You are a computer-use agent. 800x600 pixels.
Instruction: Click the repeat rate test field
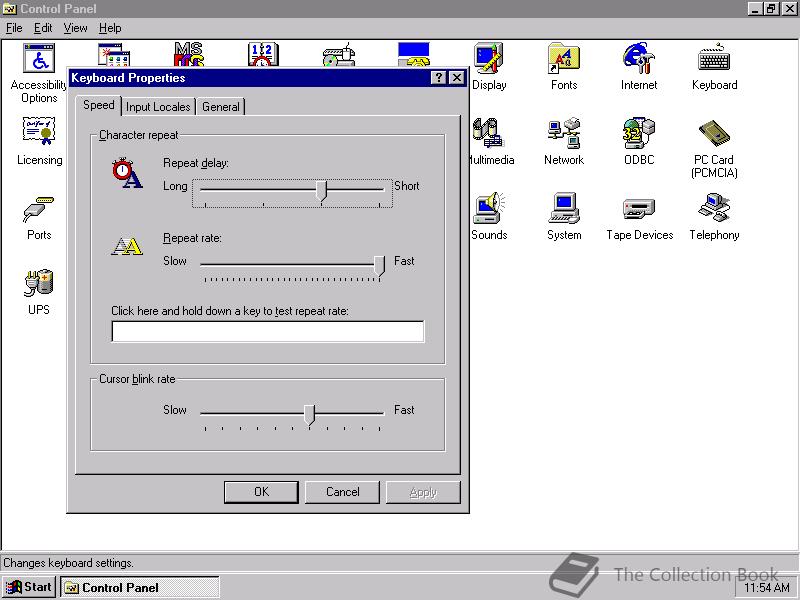coord(267,331)
